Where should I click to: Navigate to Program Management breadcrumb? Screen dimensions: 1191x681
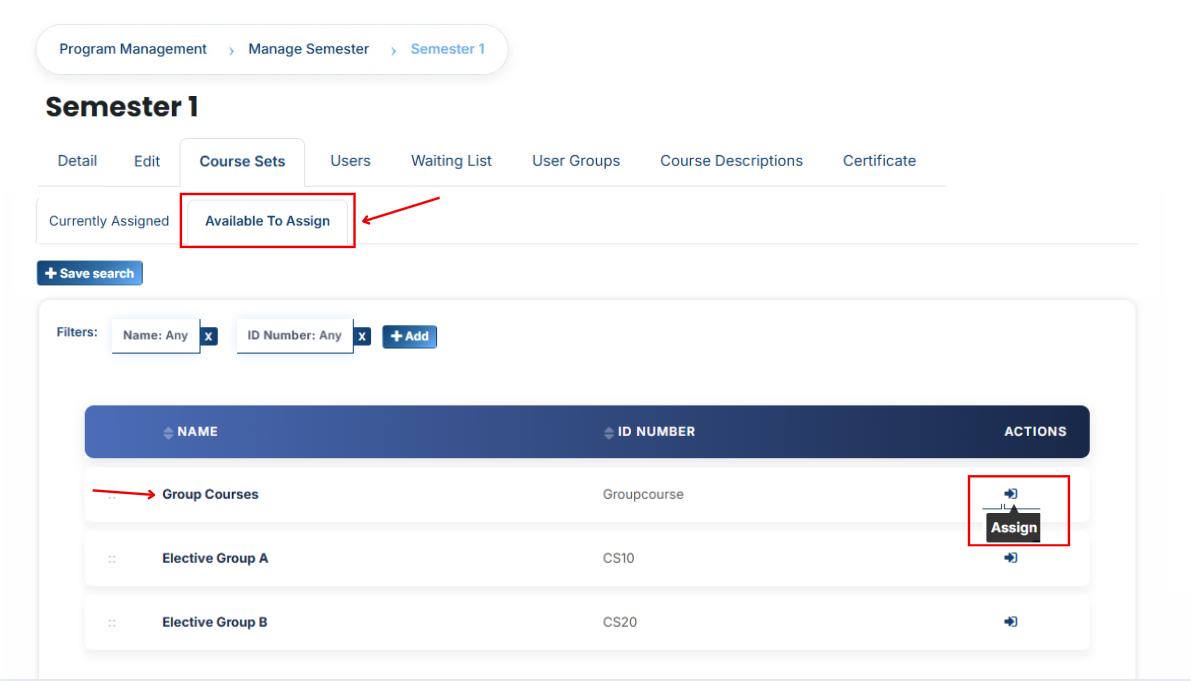(x=133, y=49)
